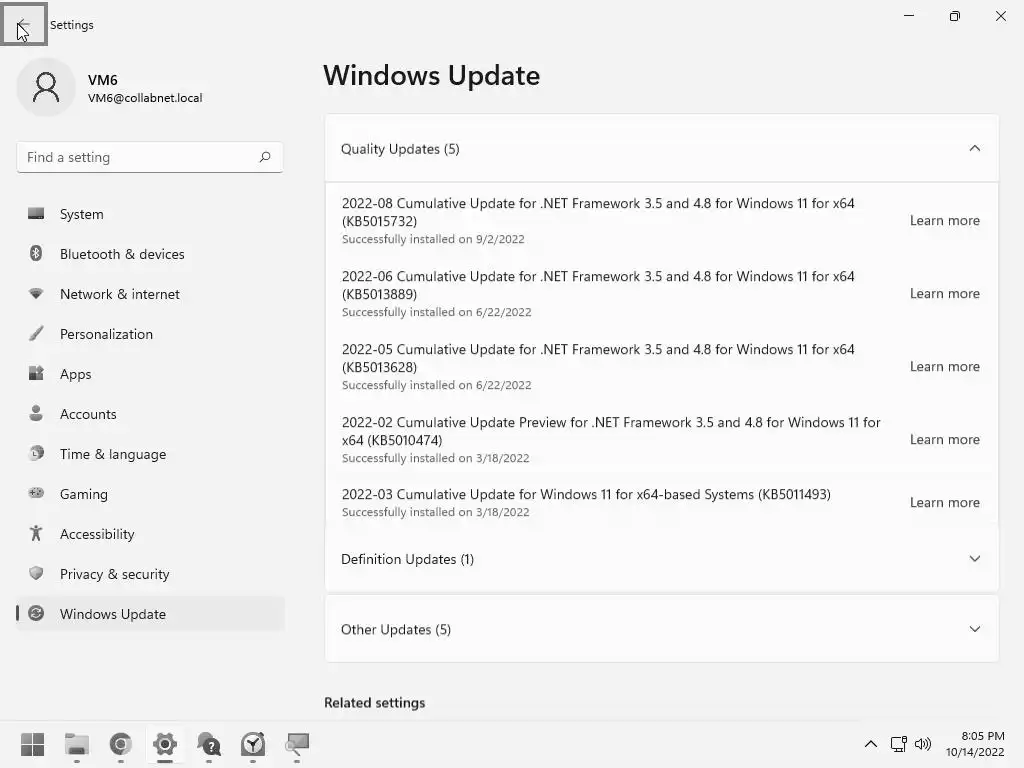Click the Settings gear on the taskbar

click(x=165, y=744)
